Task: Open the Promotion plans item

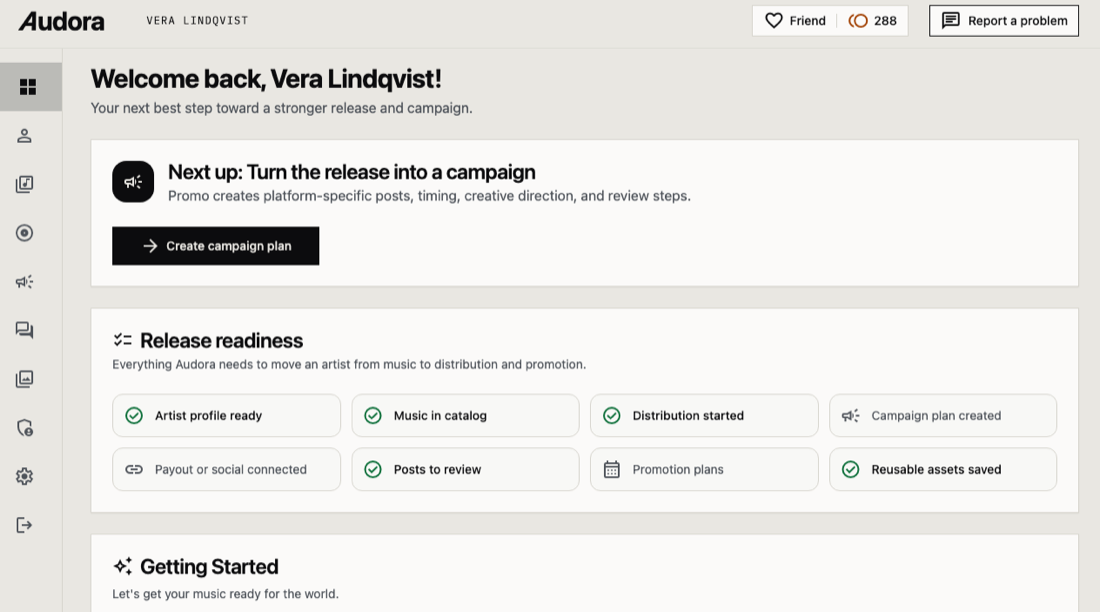Action: click(704, 470)
